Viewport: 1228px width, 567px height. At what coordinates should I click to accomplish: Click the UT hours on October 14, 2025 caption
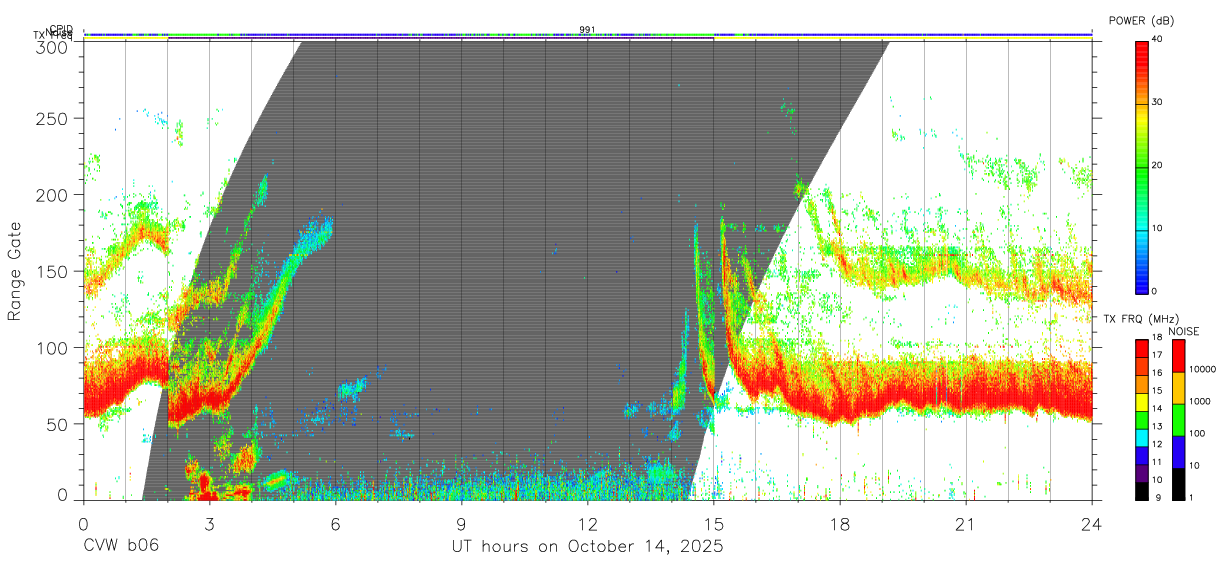pos(587,547)
